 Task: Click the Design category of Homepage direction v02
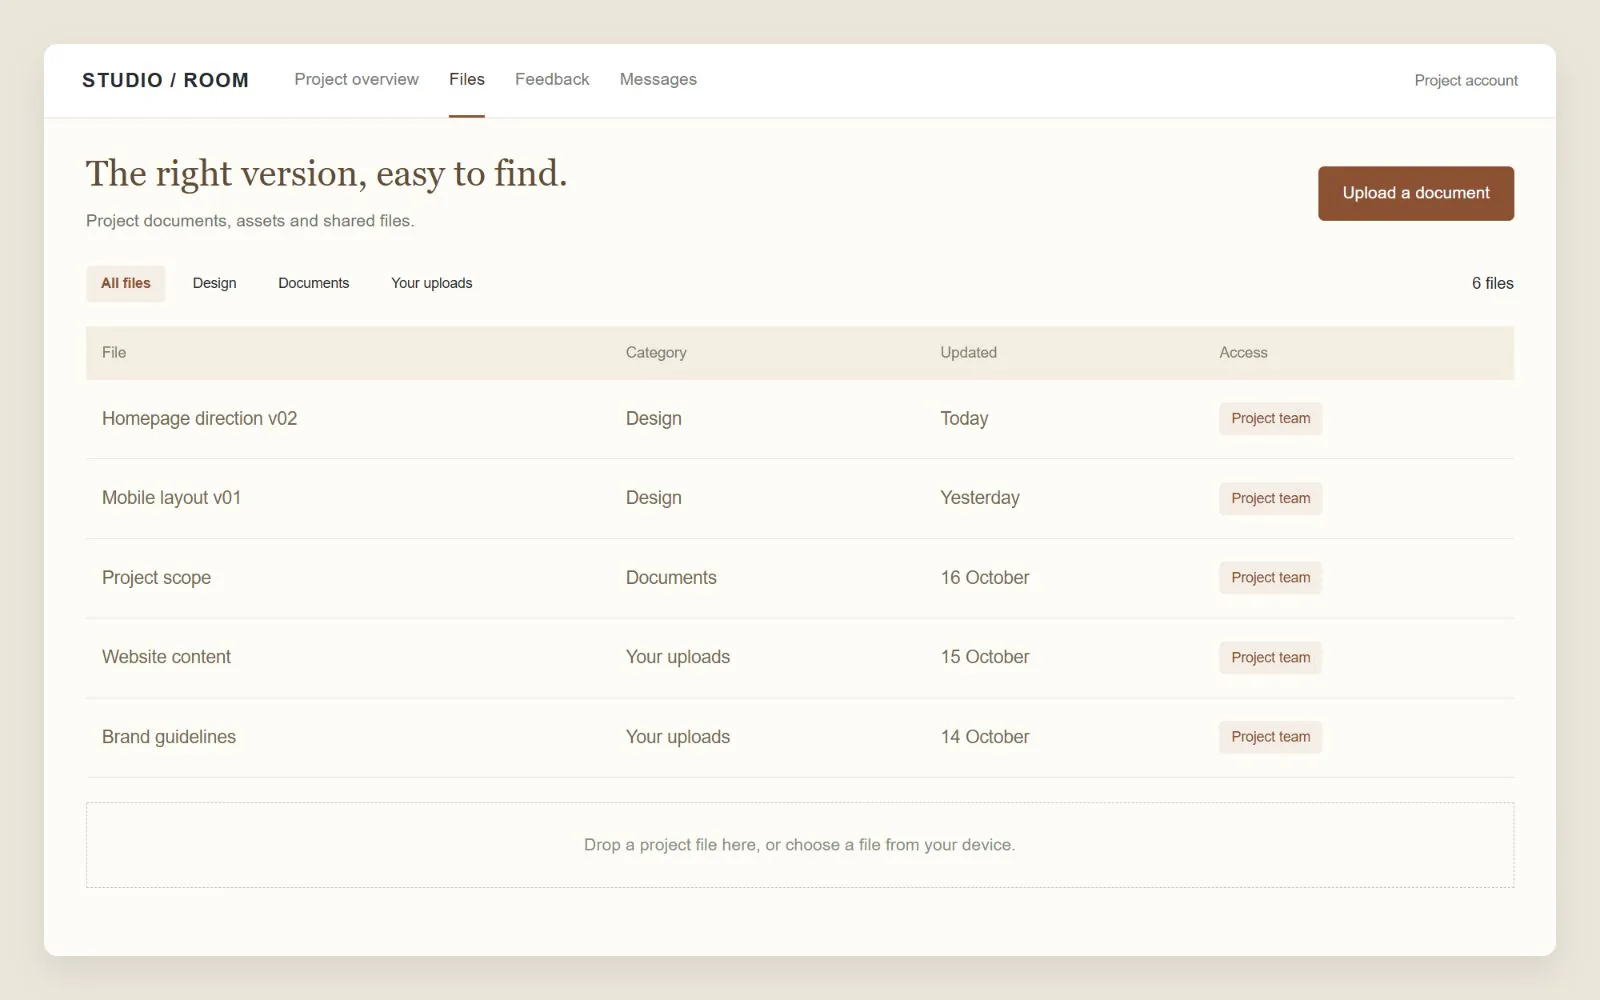[654, 418]
